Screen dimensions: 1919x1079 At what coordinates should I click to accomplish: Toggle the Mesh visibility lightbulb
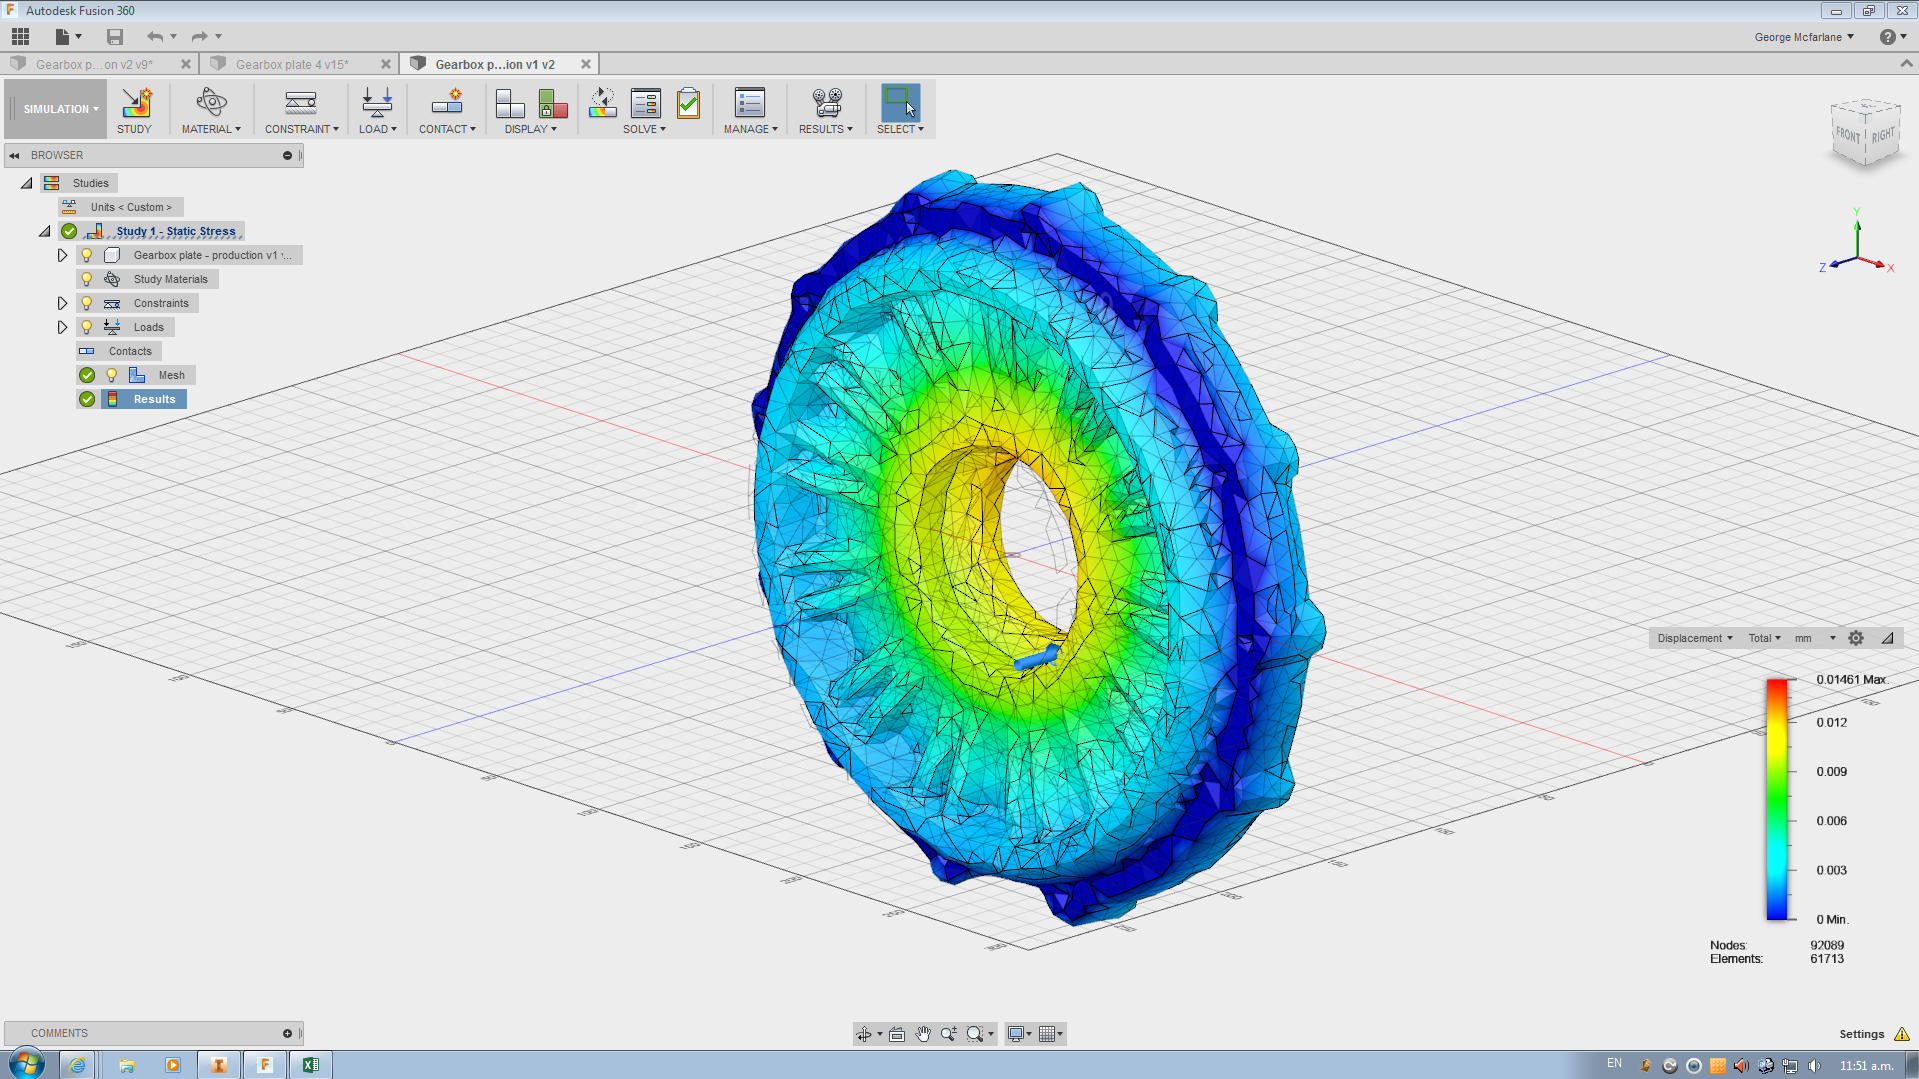click(x=112, y=375)
